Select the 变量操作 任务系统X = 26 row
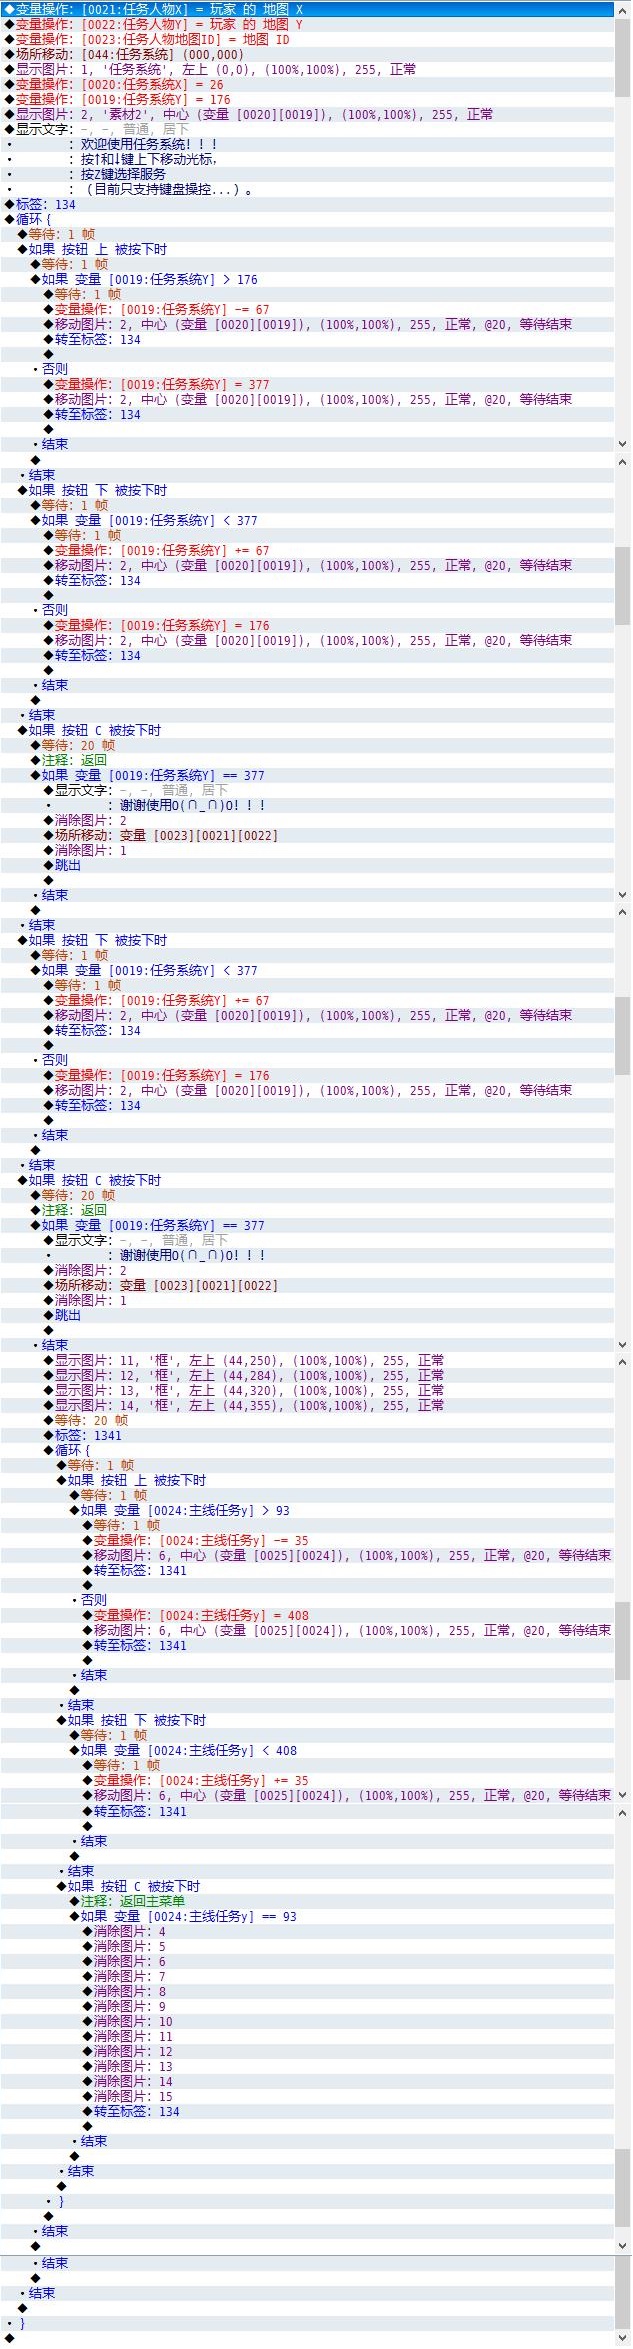Viewport: 633px width, 2349px height. [x=307, y=84]
